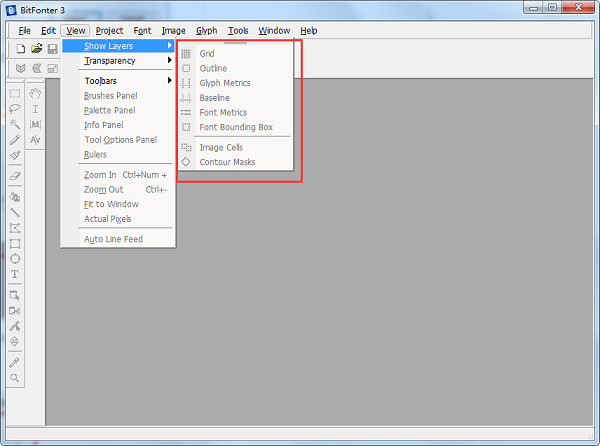Toggle the Font Metrics layer
The width and height of the screenshot is (600, 446).
(235, 112)
